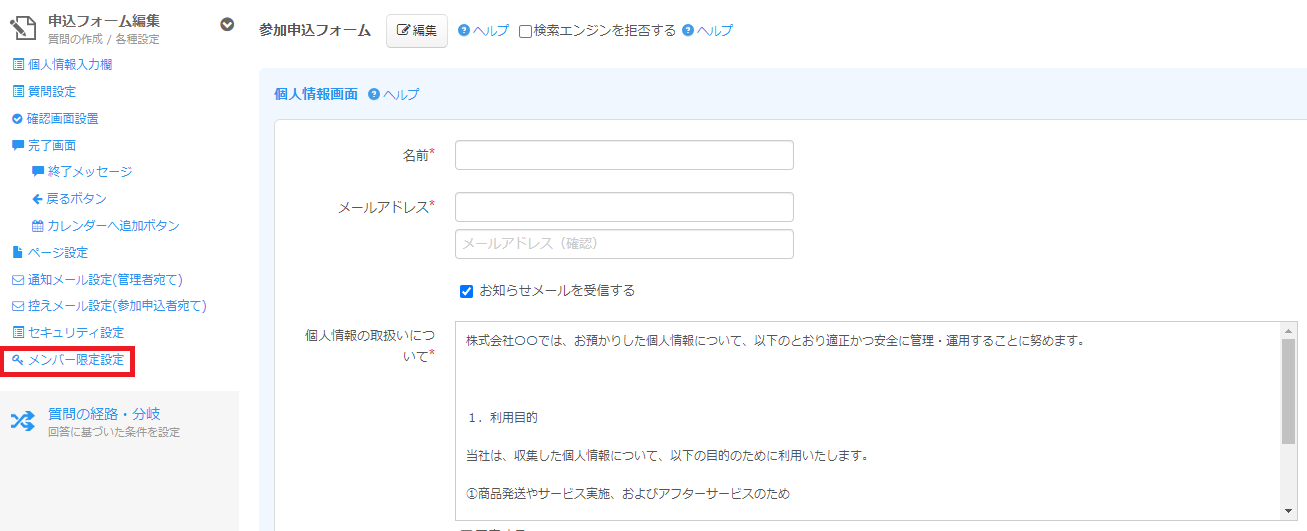The image size is (1307, 531).
Task: Open セキュリティ設定 in the sidebar
Action: click(68, 332)
